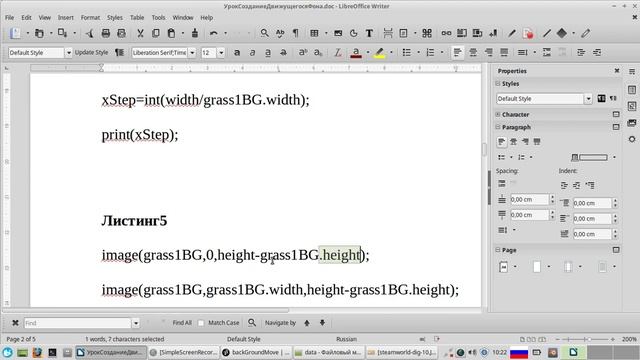The image size is (640, 360).
Task: Close the Find toolbar
Action: coord(15,323)
